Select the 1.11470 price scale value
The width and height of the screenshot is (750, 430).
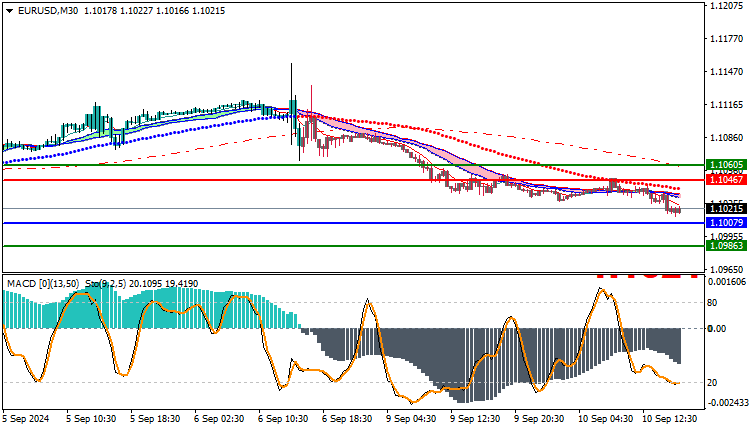point(727,72)
